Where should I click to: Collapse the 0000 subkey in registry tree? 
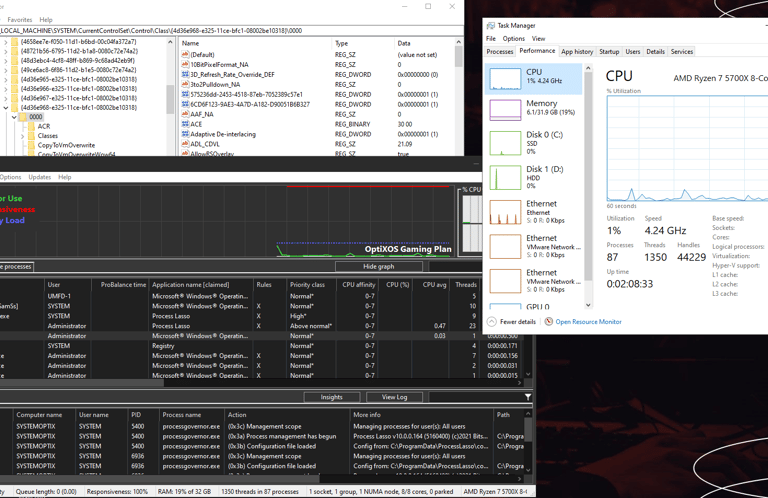(14, 117)
